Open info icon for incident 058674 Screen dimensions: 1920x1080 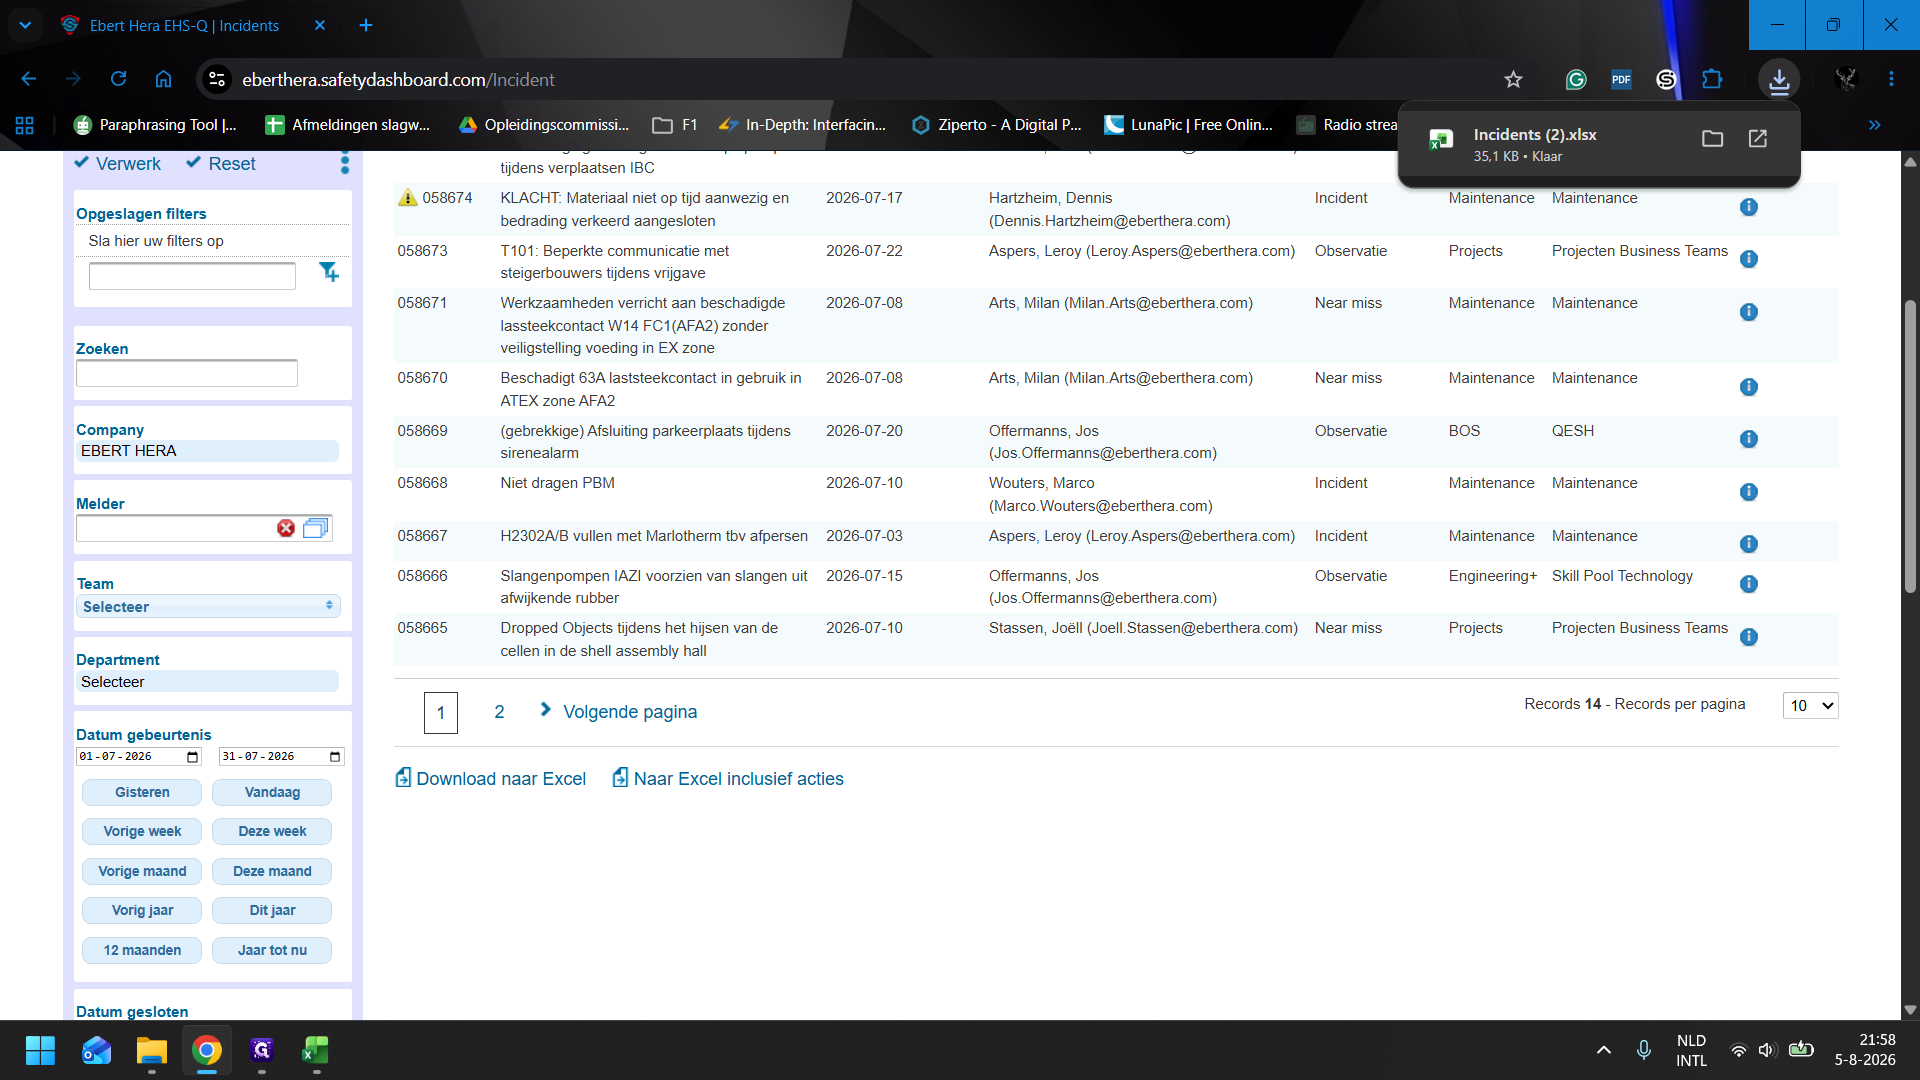pos(1748,207)
